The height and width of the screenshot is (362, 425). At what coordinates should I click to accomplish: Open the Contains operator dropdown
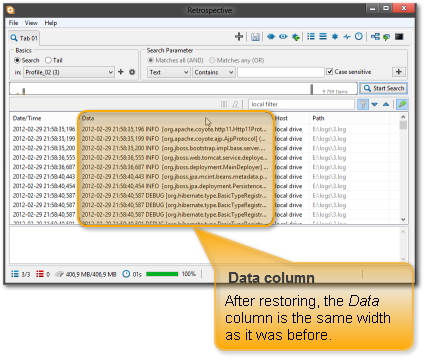214,72
